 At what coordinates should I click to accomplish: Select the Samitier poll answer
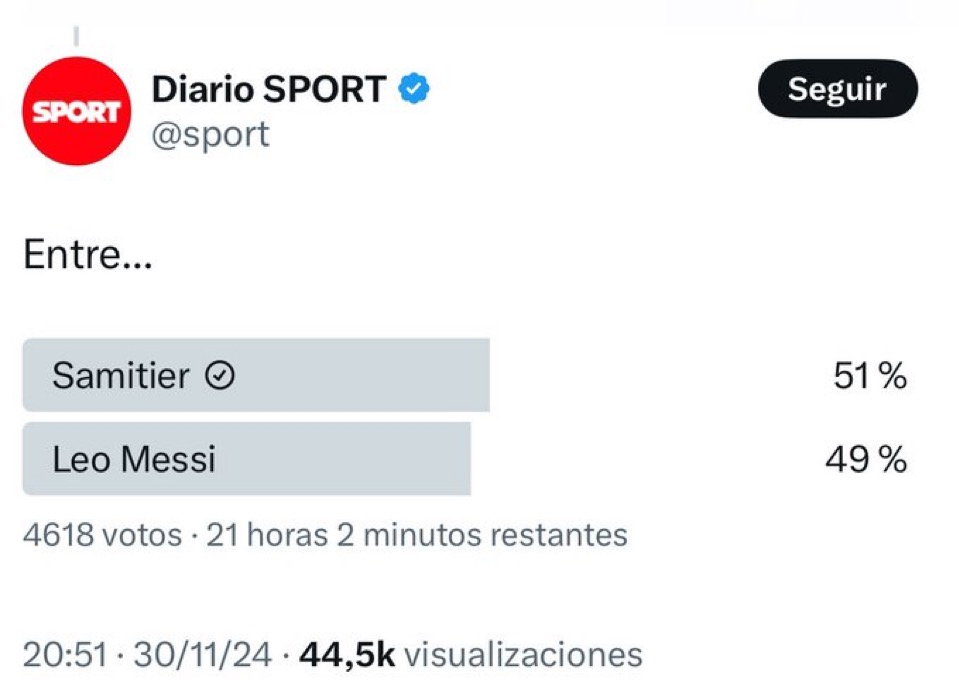coord(121,376)
